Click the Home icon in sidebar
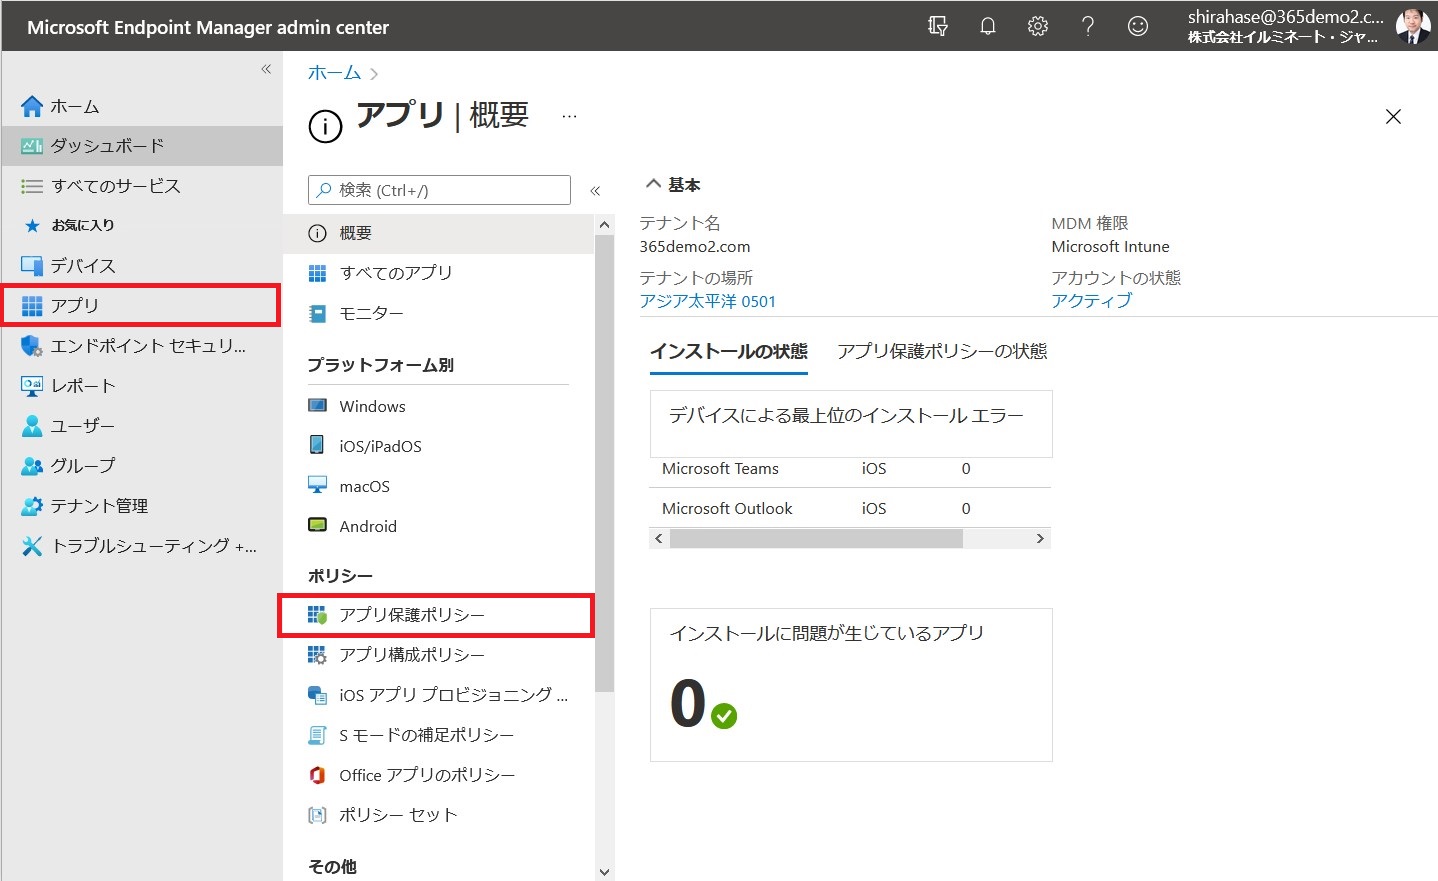Viewport: 1438px width, 881px height. pyautogui.click(x=32, y=106)
